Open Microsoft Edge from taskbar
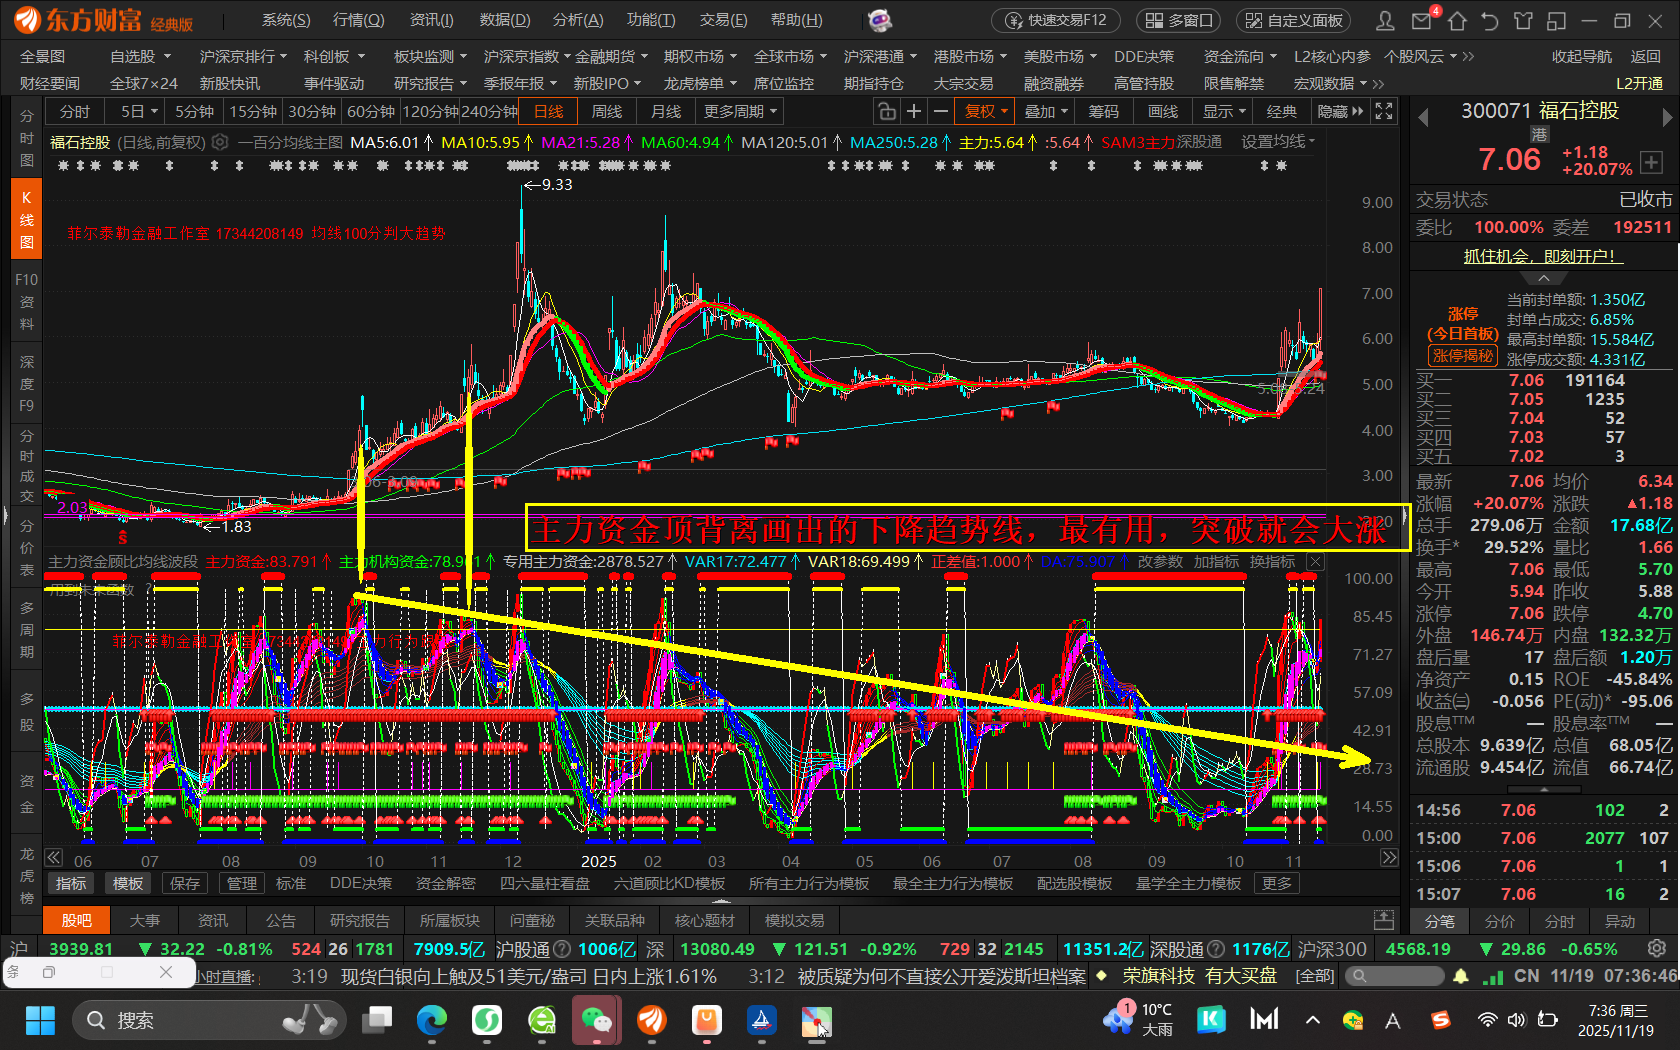 point(432,1020)
